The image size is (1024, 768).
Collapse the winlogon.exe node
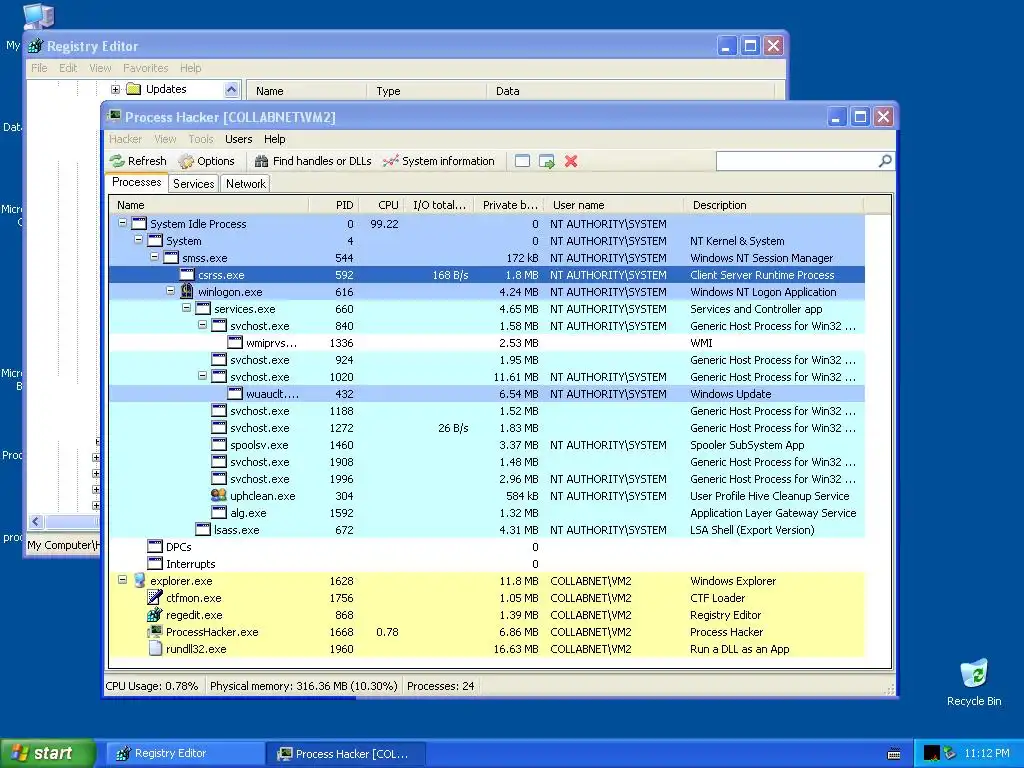[x=170, y=291]
